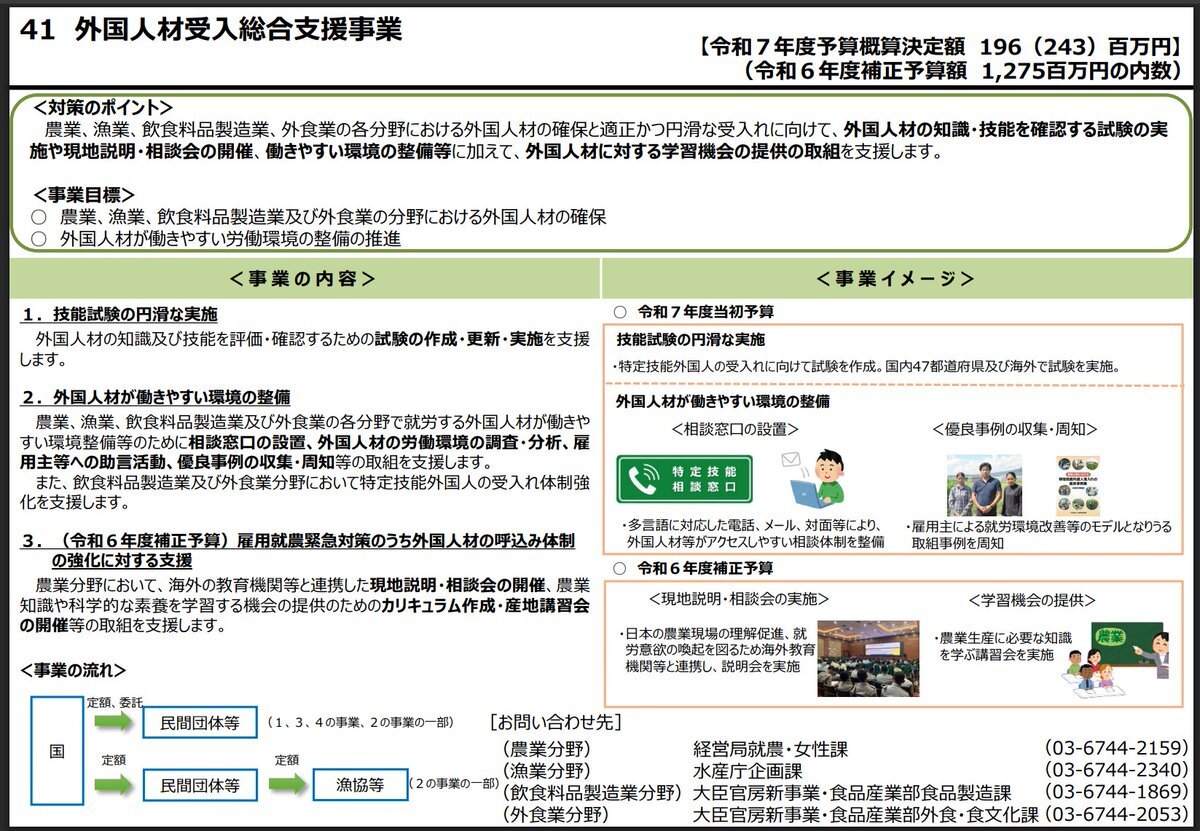Open the poster thumbnail under 優良事例の収集・周知
Image resolution: width=1200 pixels, height=831 pixels.
point(1078,485)
